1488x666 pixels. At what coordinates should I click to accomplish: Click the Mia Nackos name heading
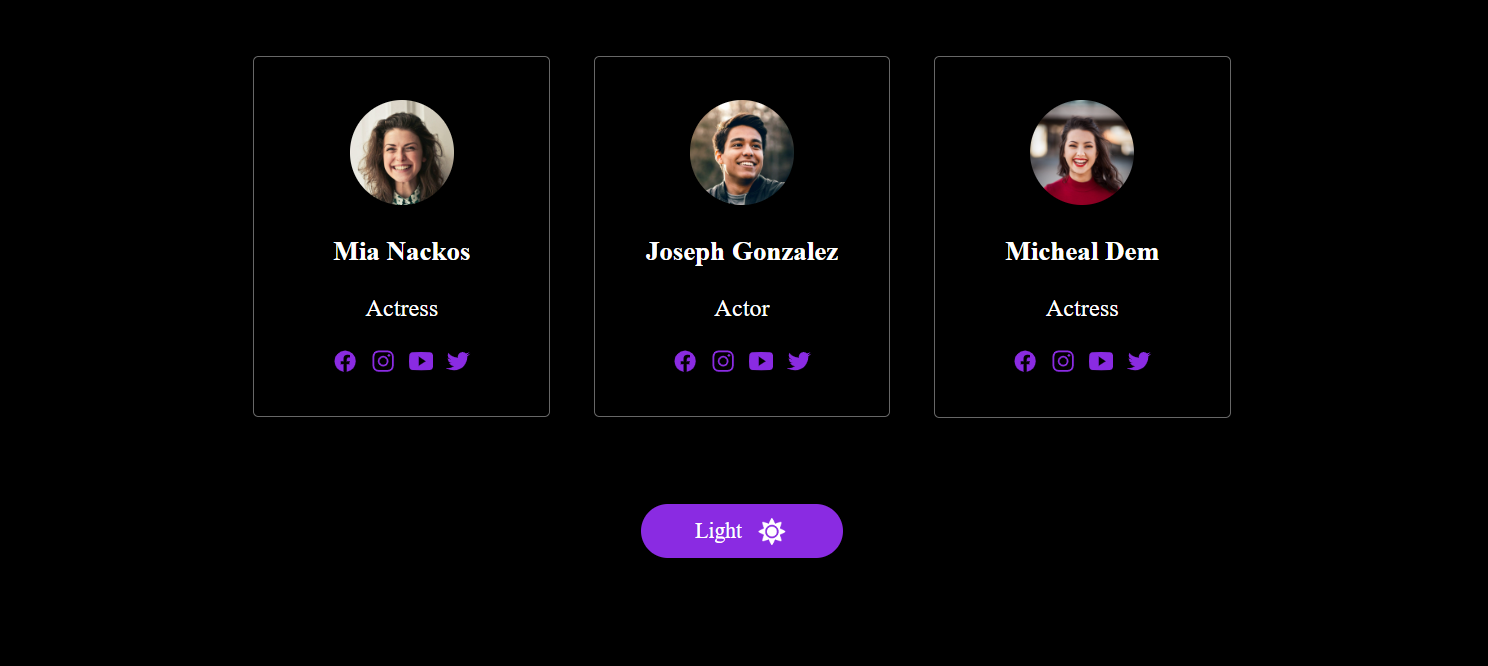click(x=402, y=252)
